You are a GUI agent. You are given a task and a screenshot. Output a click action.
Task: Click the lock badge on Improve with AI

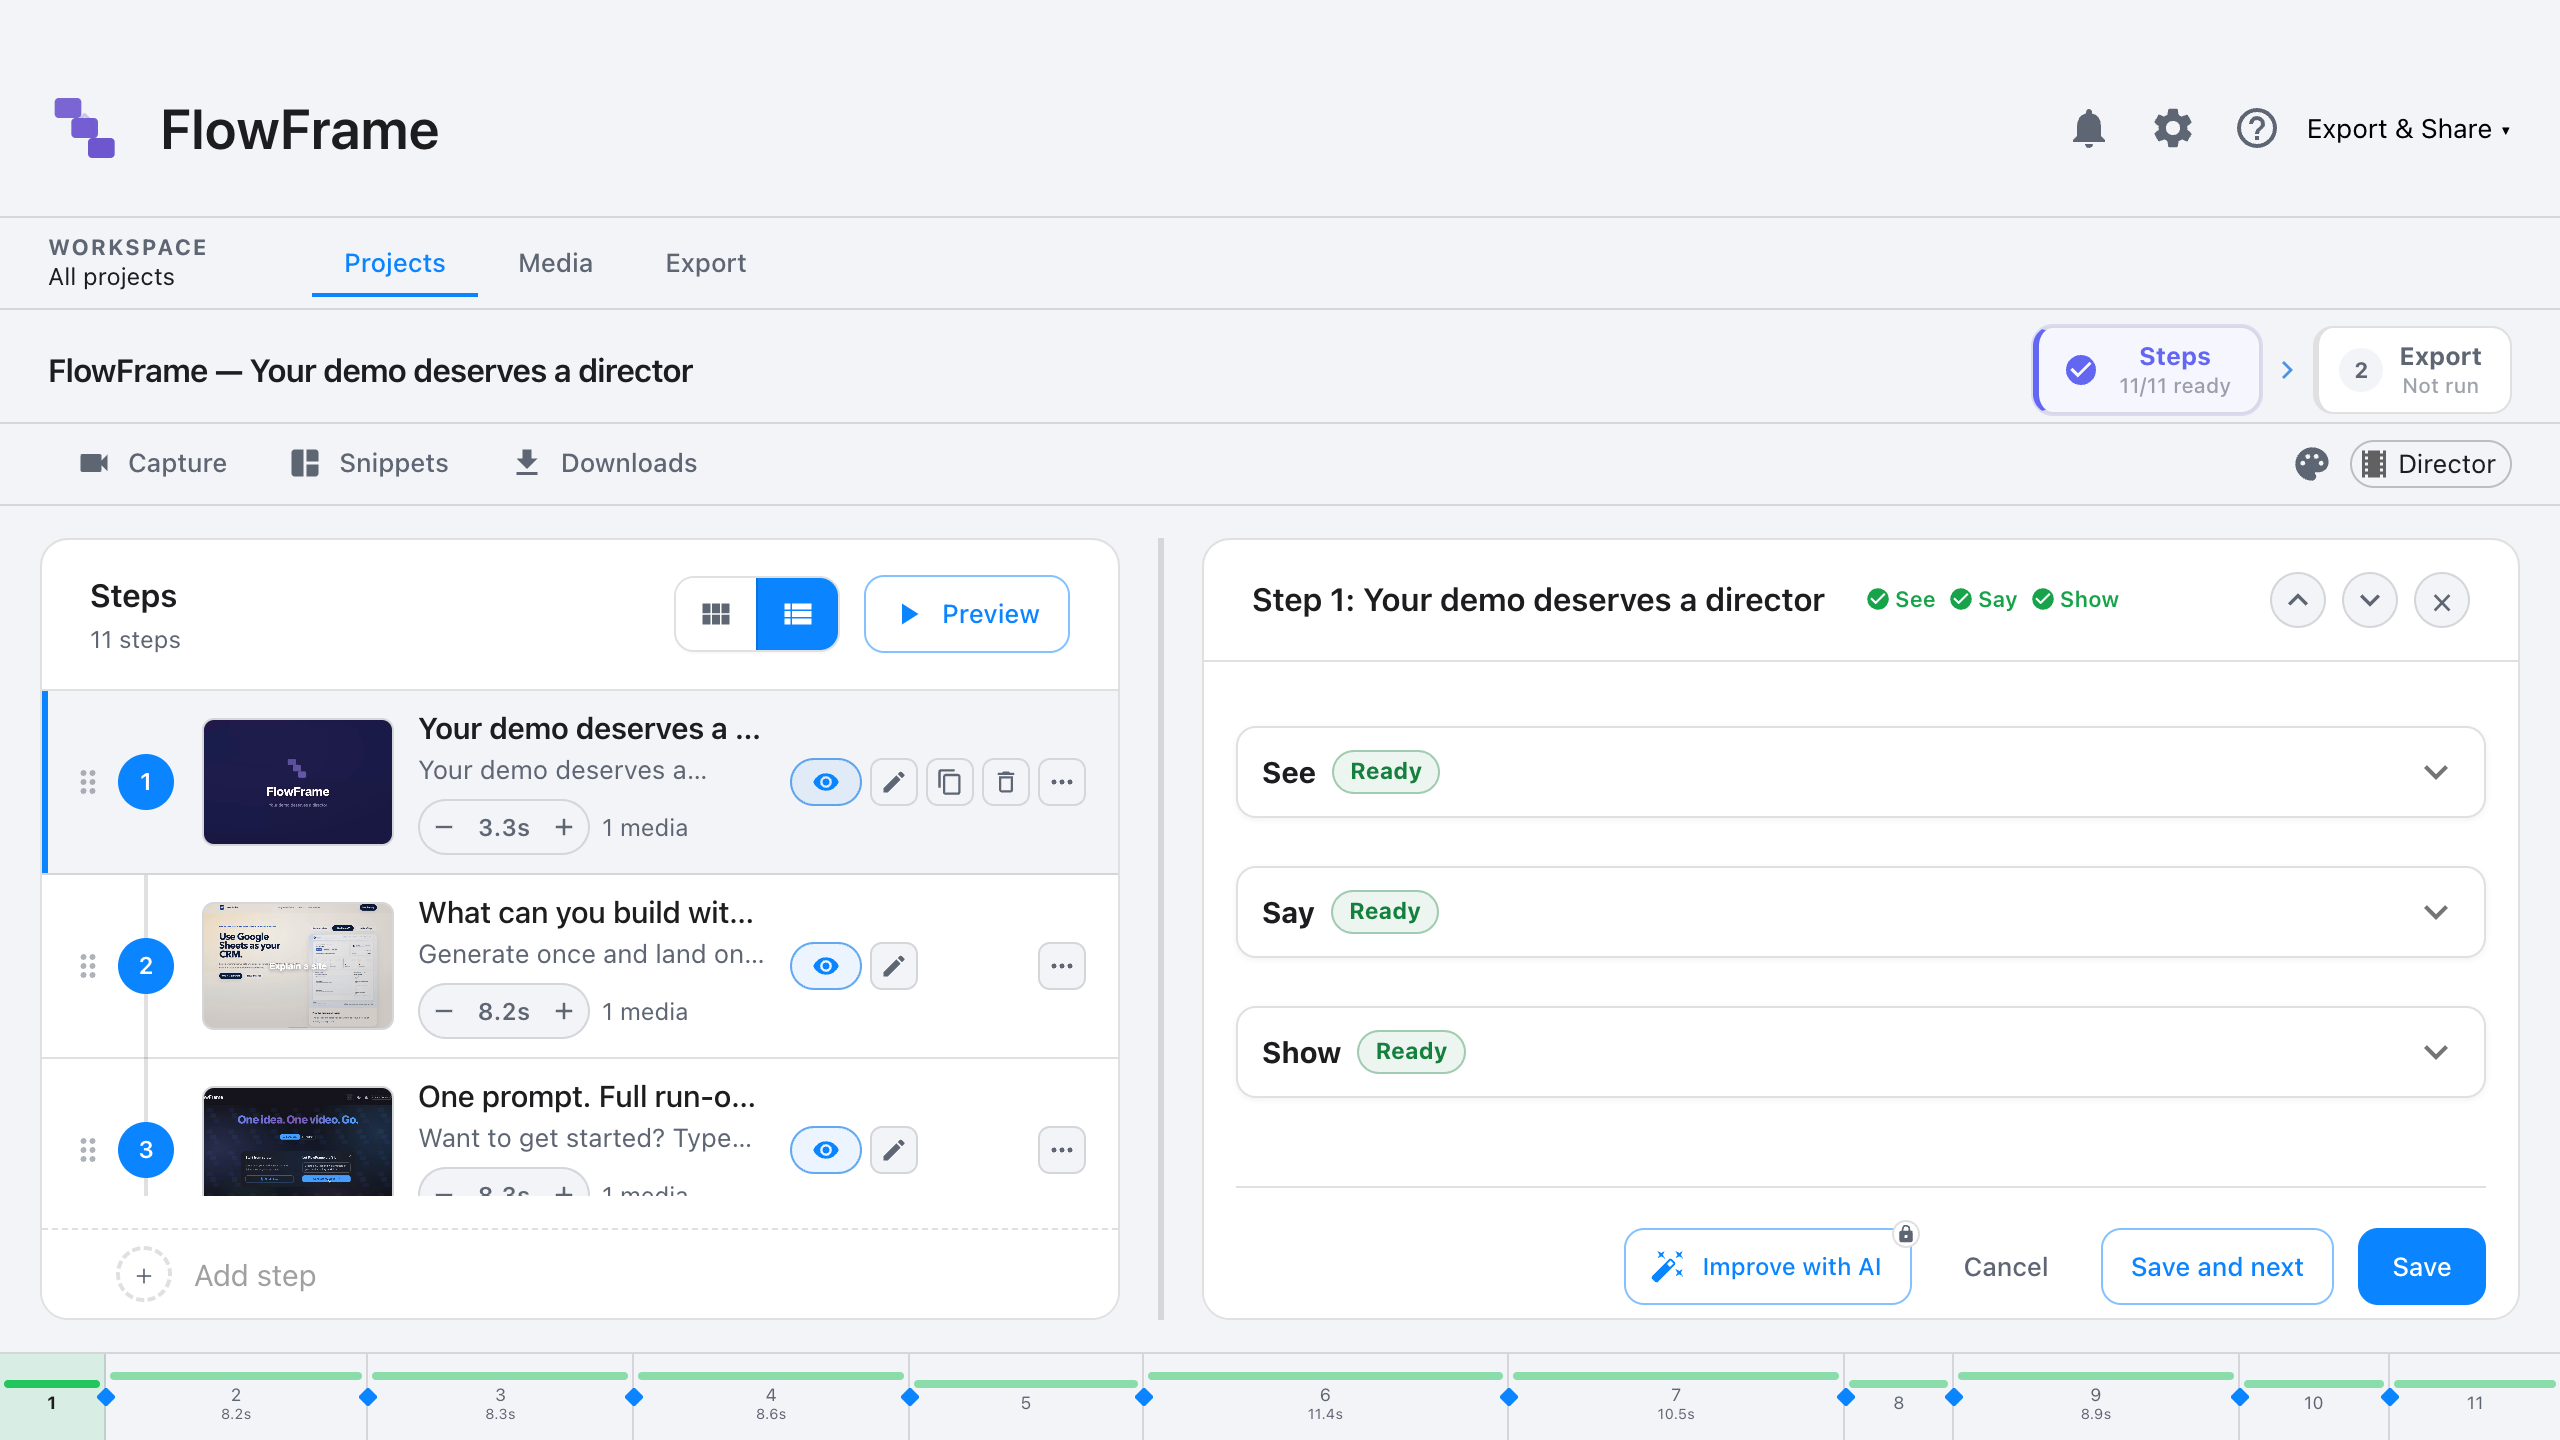[1906, 1234]
